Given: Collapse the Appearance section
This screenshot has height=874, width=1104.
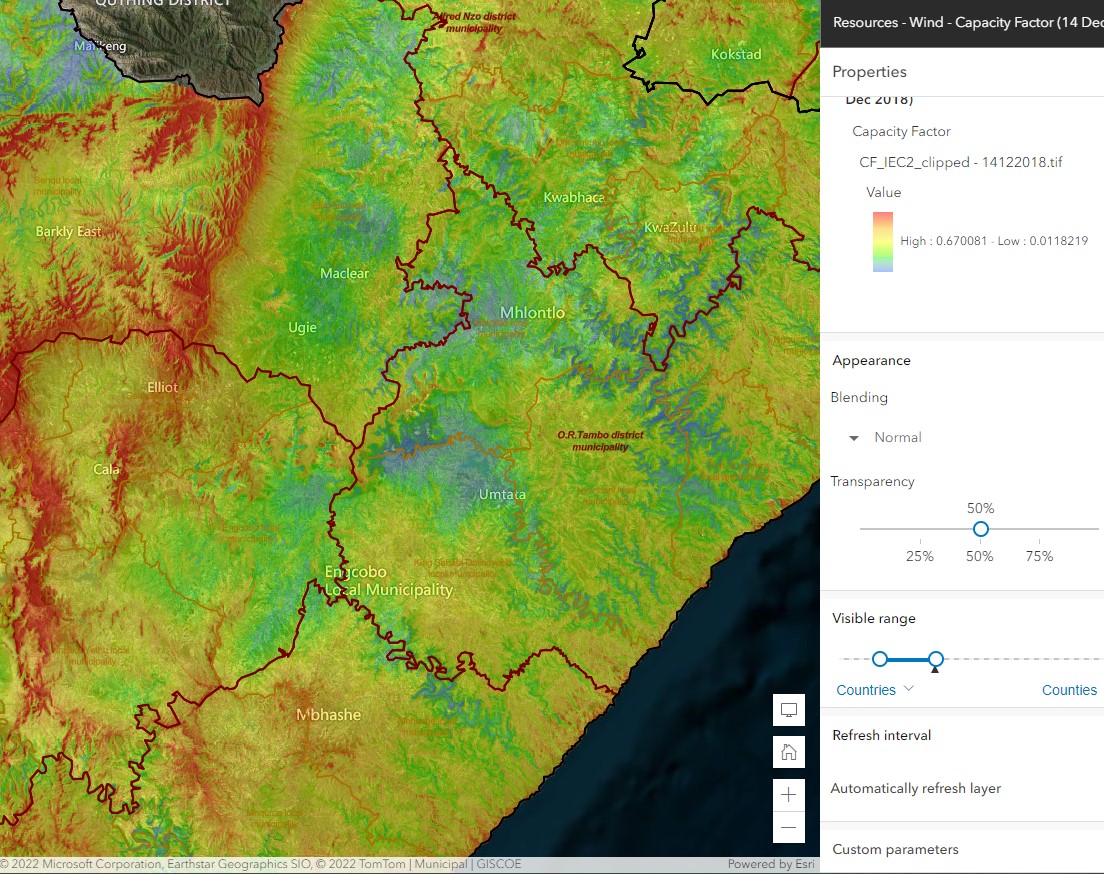Looking at the screenshot, I should (870, 360).
